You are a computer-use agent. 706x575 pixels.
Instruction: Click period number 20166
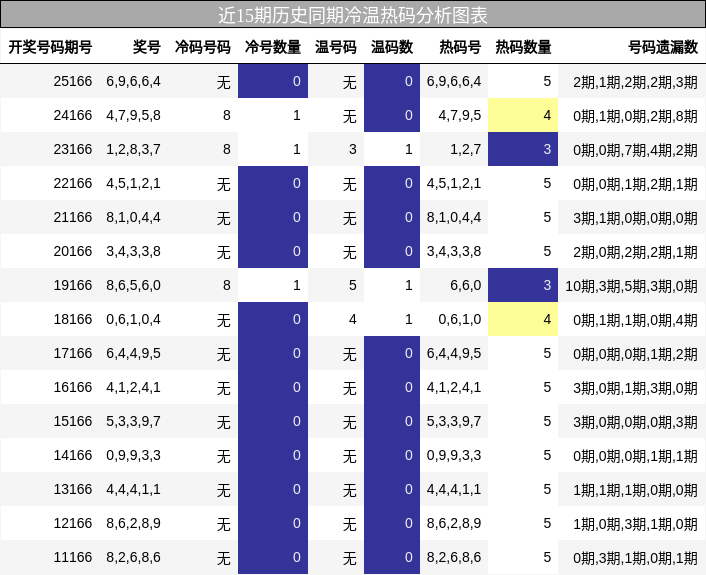click(x=72, y=251)
